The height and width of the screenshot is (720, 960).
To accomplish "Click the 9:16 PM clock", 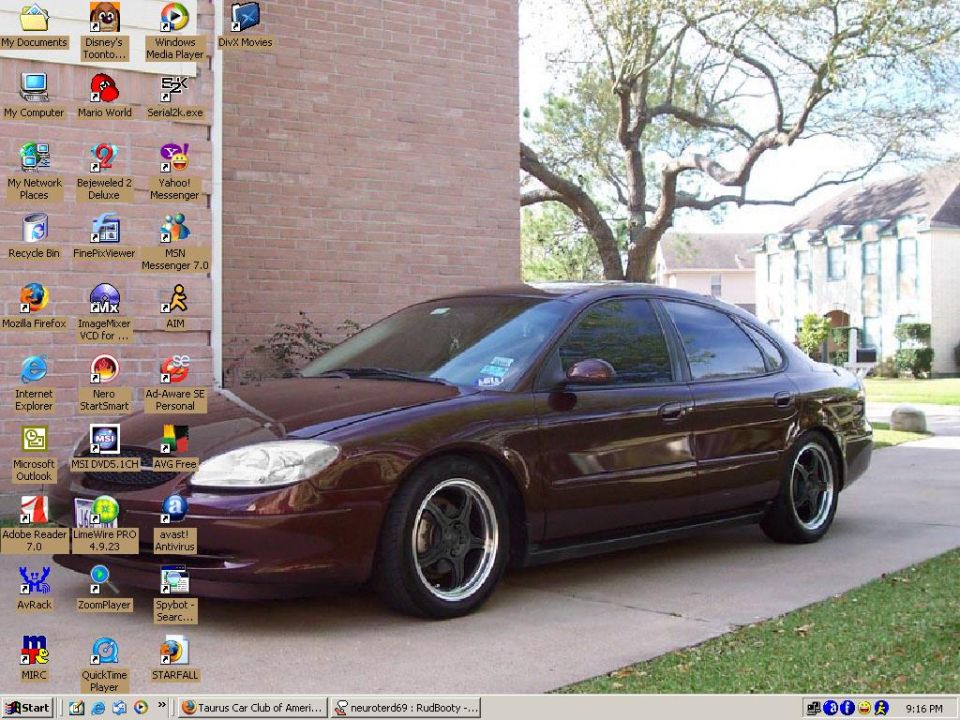I will pos(924,708).
